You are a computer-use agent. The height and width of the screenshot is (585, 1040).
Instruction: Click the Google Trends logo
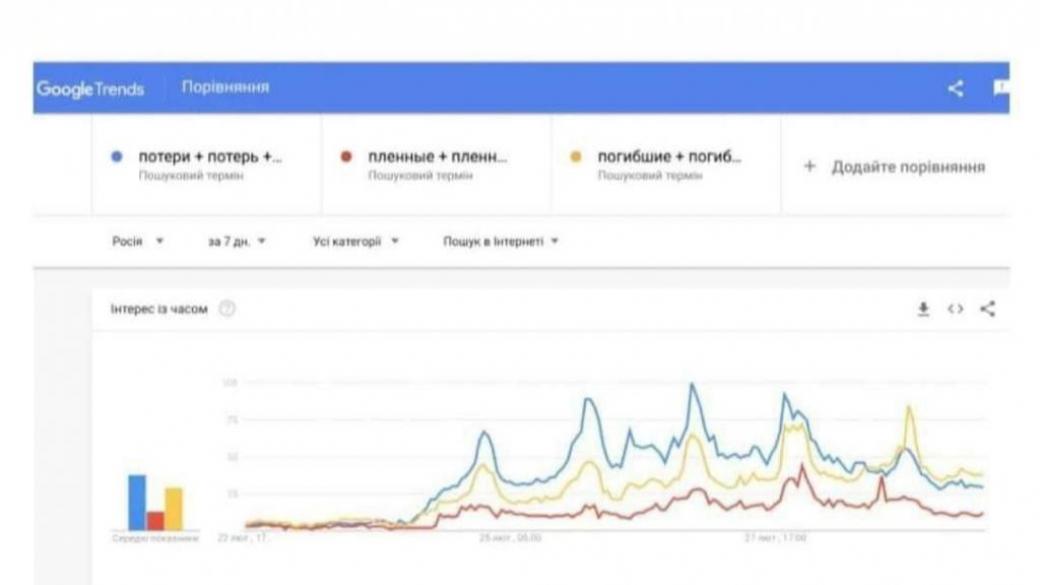point(90,89)
